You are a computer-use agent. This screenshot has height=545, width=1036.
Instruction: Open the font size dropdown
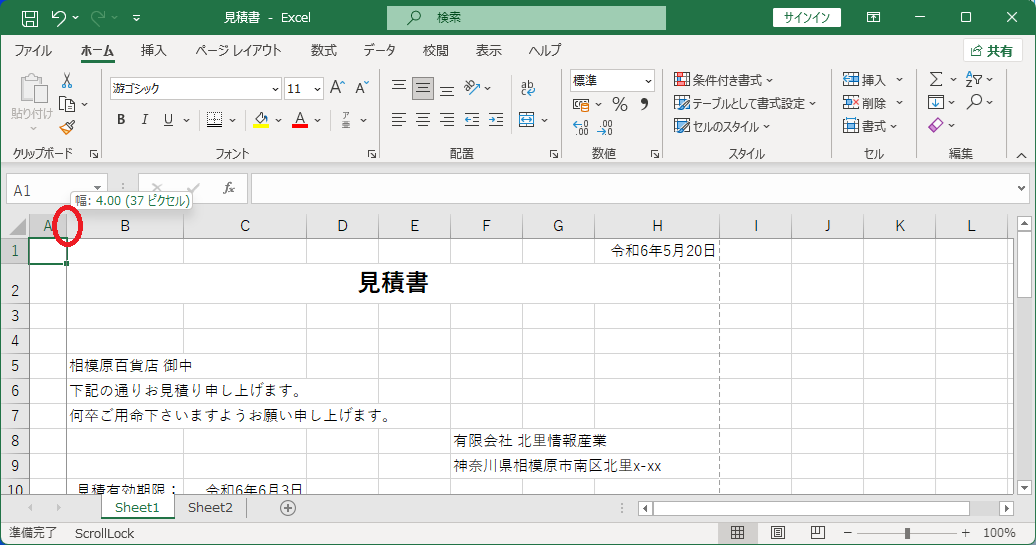coord(317,89)
